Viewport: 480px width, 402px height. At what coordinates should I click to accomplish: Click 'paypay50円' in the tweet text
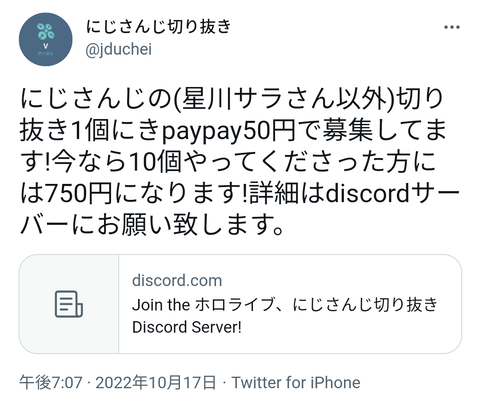[229, 131]
